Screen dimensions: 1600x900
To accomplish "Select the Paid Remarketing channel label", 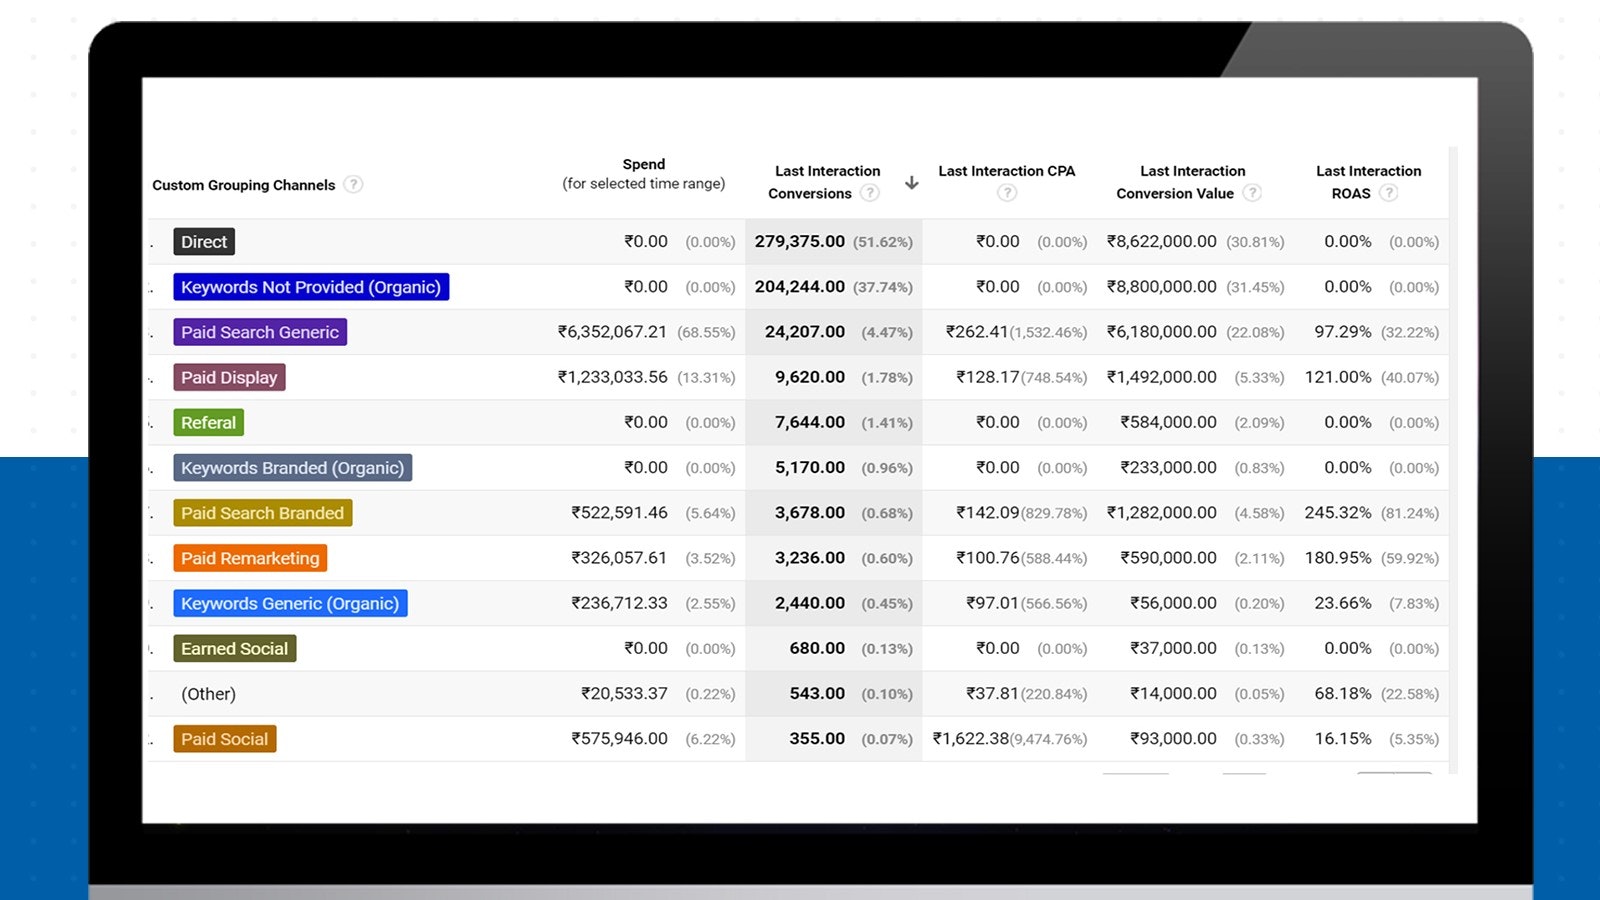I will (249, 558).
